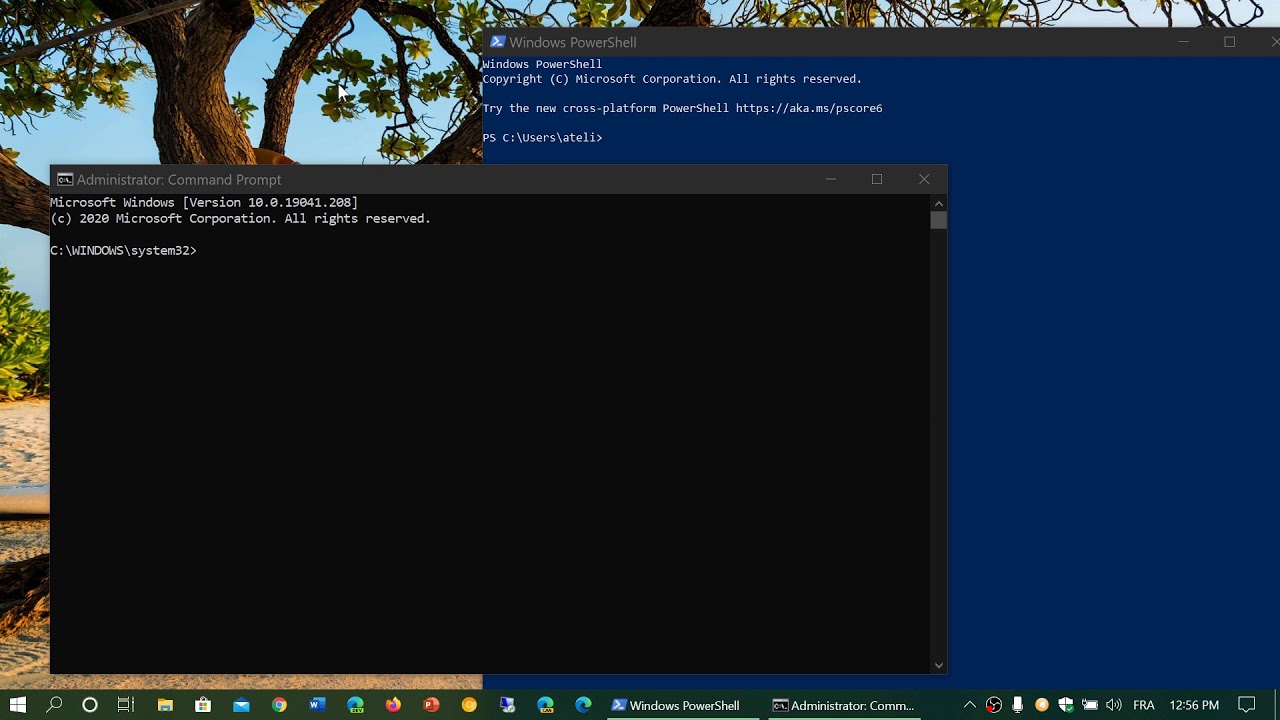This screenshot has height=720, width=1280.
Task: Click the Command Prompt scrollbar thumb
Action: (x=938, y=221)
